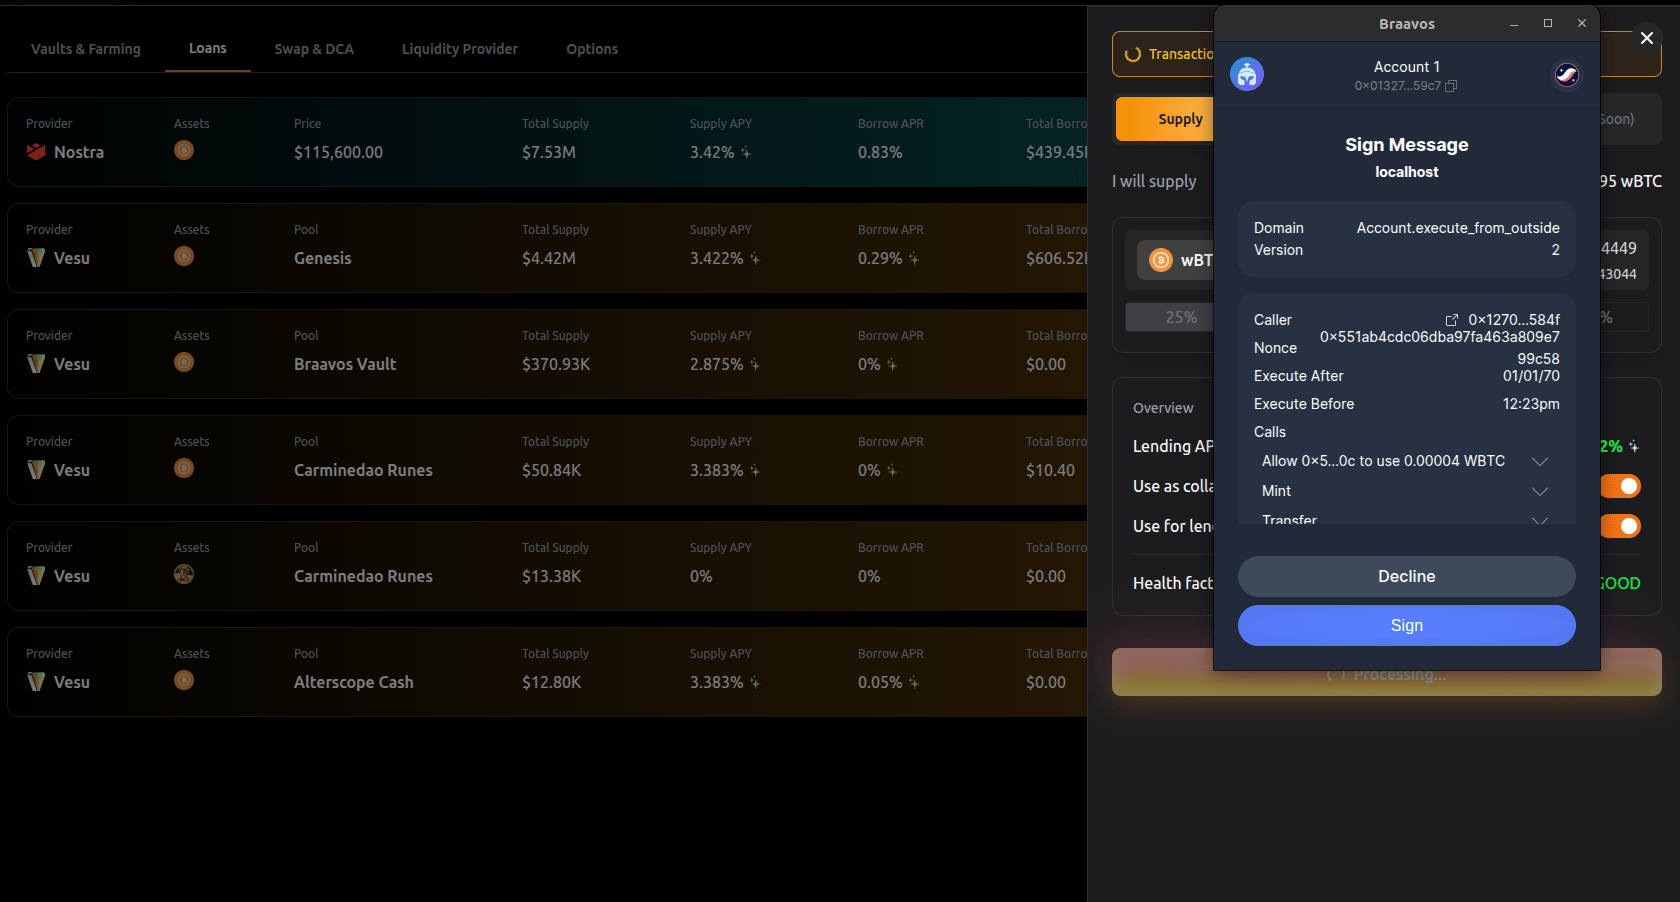
Task: Click the Braavos Vault pool name
Action: tap(345, 364)
